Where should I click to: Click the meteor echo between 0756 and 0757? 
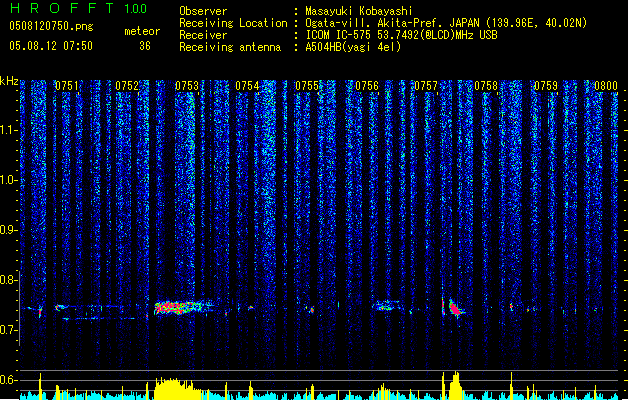pyautogui.click(x=387, y=306)
